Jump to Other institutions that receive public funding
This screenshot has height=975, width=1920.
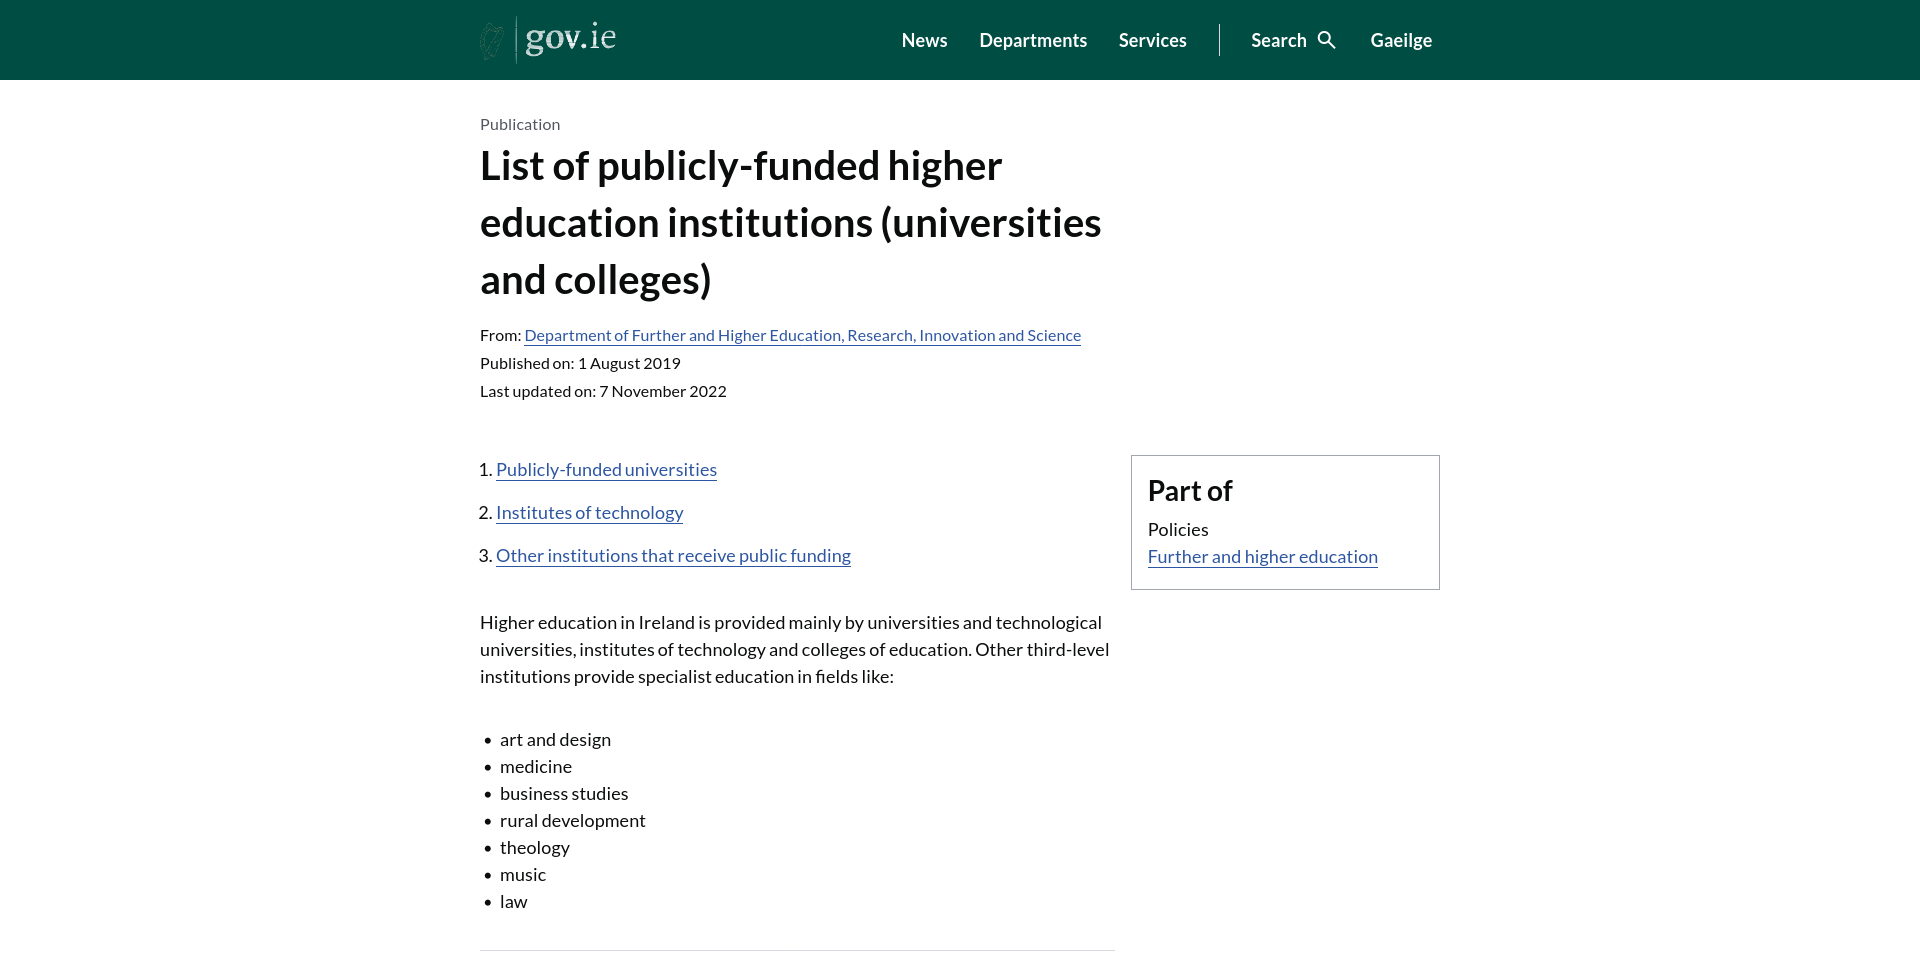tap(673, 556)
